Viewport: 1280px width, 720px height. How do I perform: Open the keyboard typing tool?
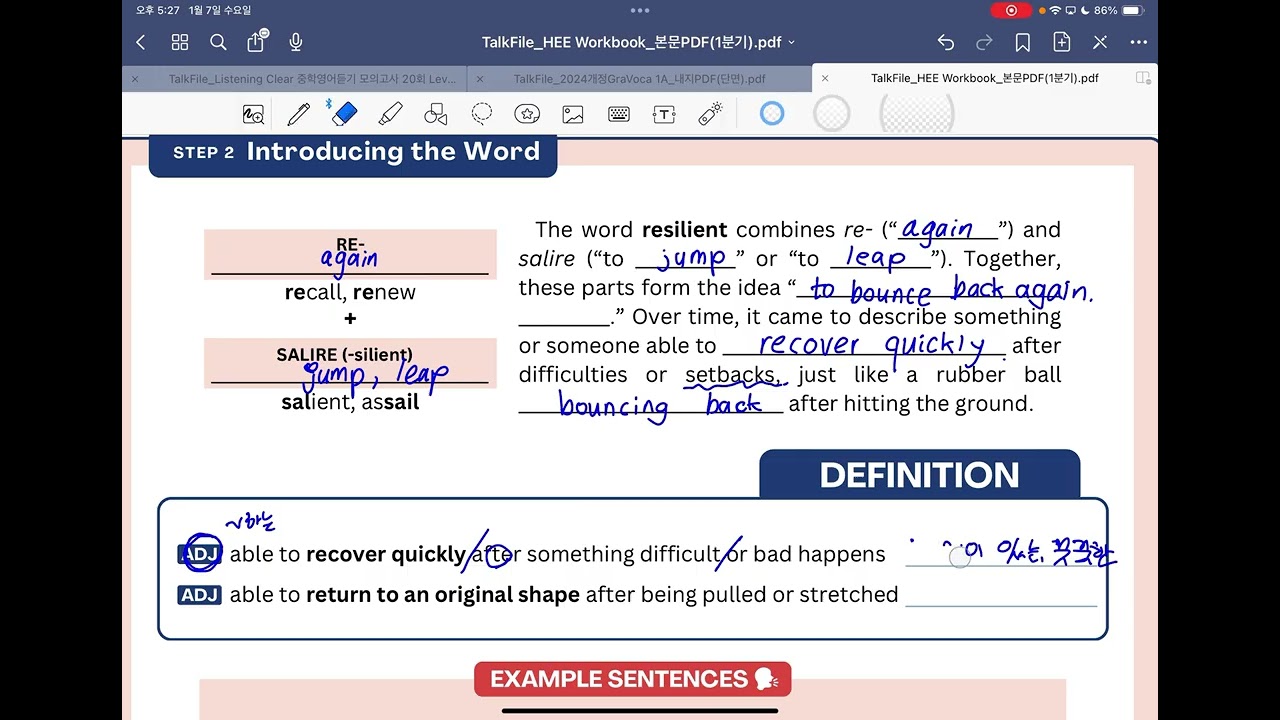tap(619, 114)
